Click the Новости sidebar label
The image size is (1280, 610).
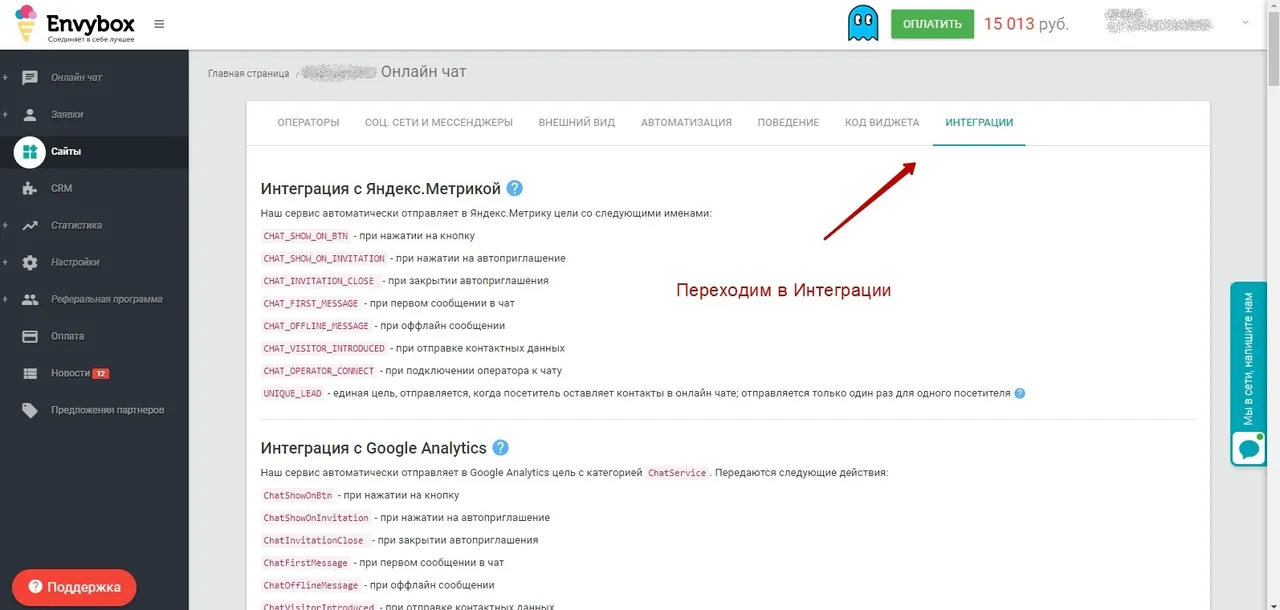(71, 374)
